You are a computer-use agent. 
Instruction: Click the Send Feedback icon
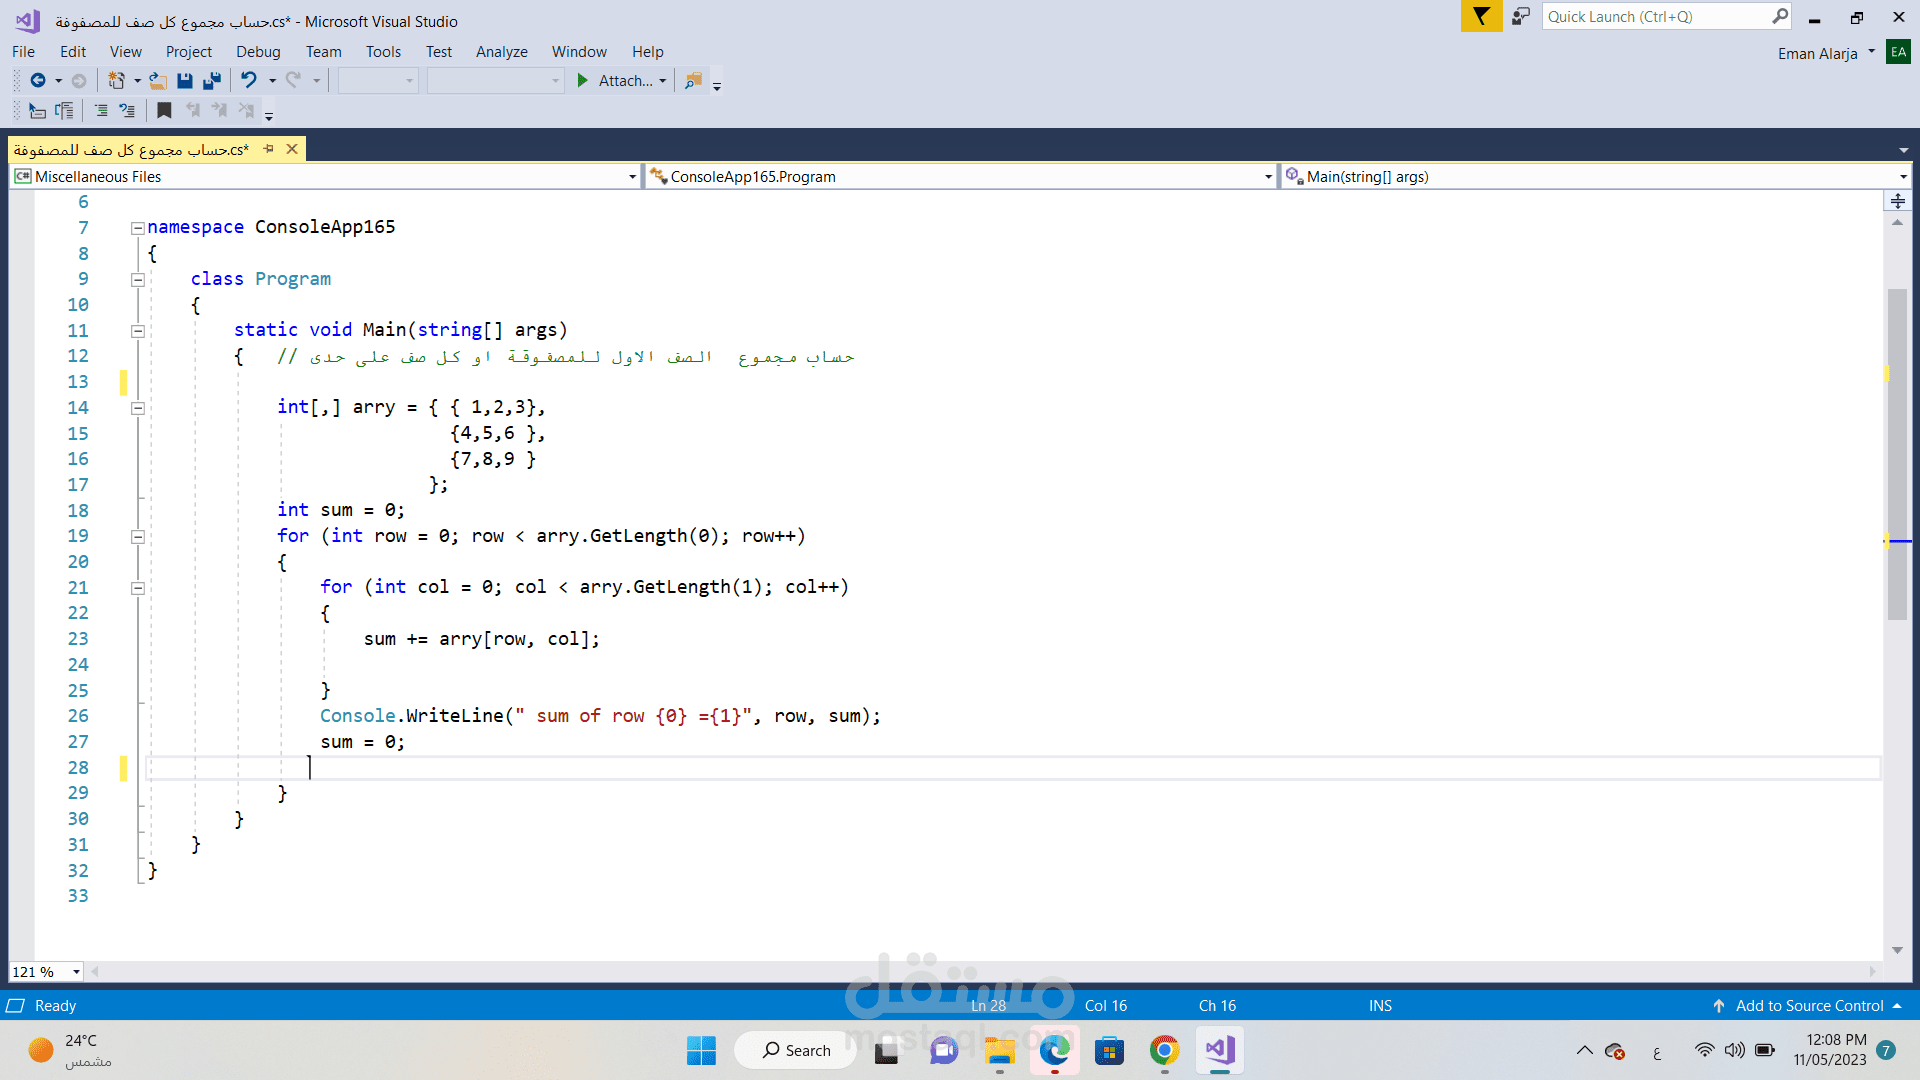tap(1521, 16)
